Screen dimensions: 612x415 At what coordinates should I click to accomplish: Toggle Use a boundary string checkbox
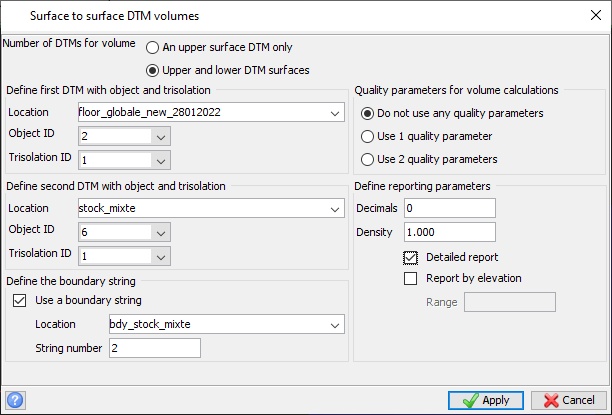(18, 300)
